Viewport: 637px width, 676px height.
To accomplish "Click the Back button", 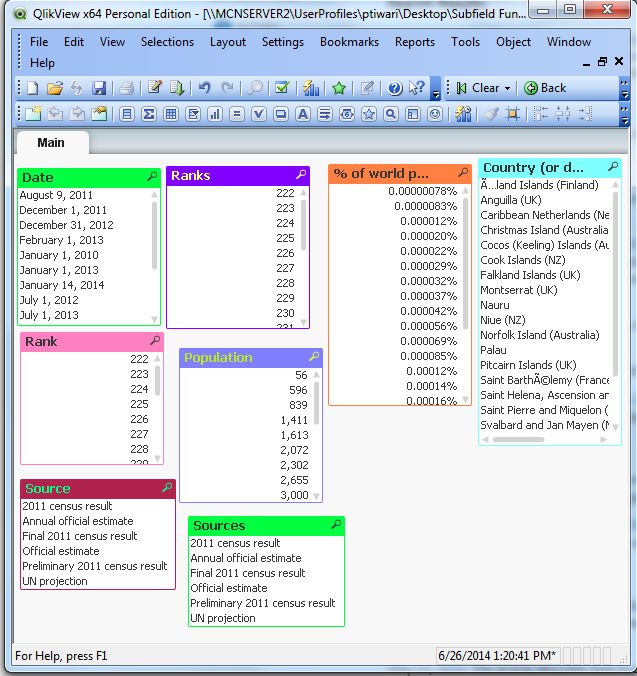I will pos(545,88).
